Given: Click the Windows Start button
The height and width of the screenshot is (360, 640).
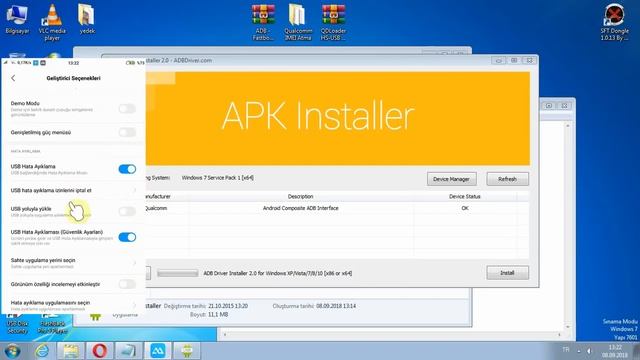Looking at the screenshot, I should 12,351.
